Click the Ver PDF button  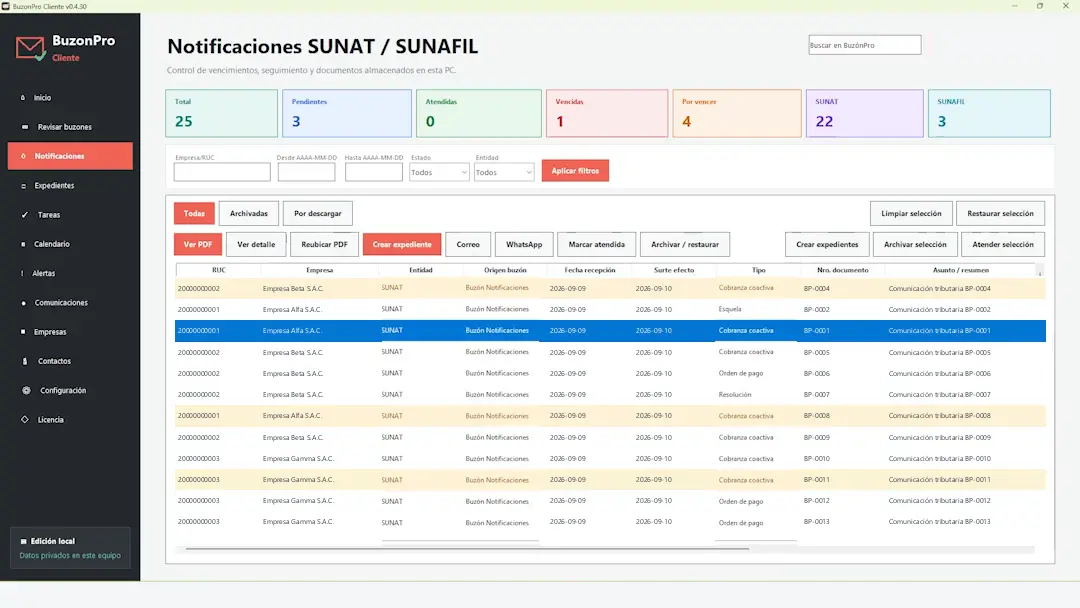coord(198,244)
